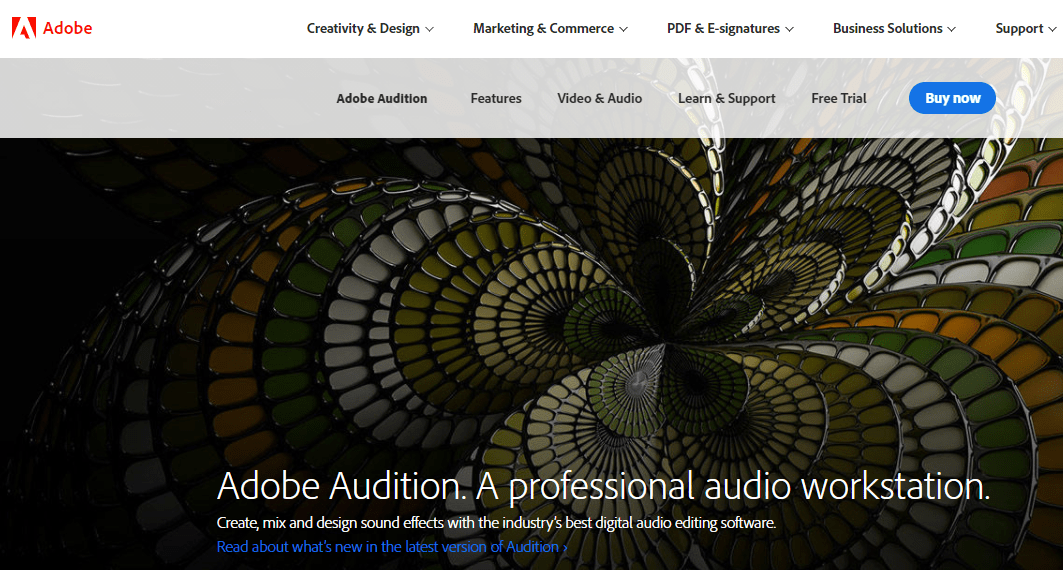Open the Video & Audio section
Screen dimensions: 1063x570
click(x=599, y=98)
